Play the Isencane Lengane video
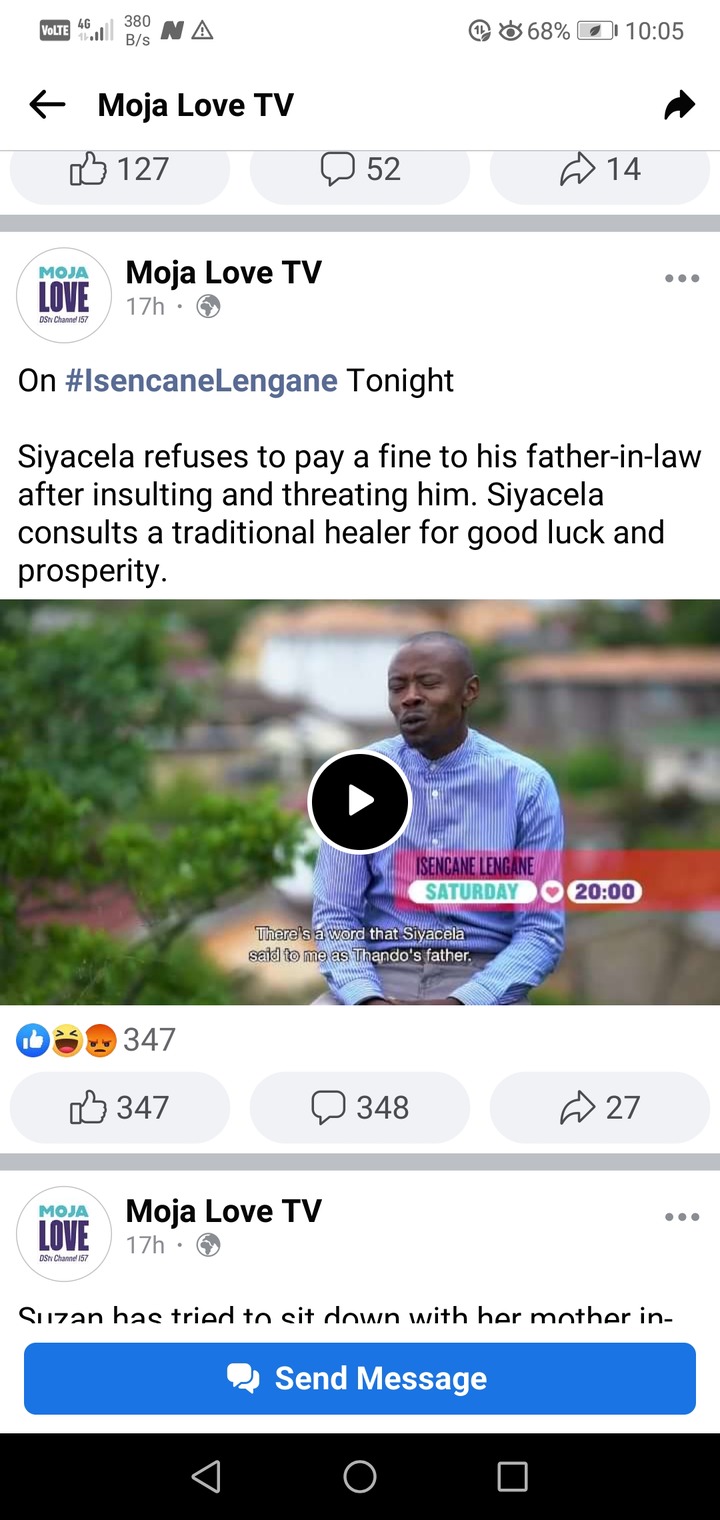This screenshot has height=1520, width=720. pyautogui.click(x=360, y=801)
